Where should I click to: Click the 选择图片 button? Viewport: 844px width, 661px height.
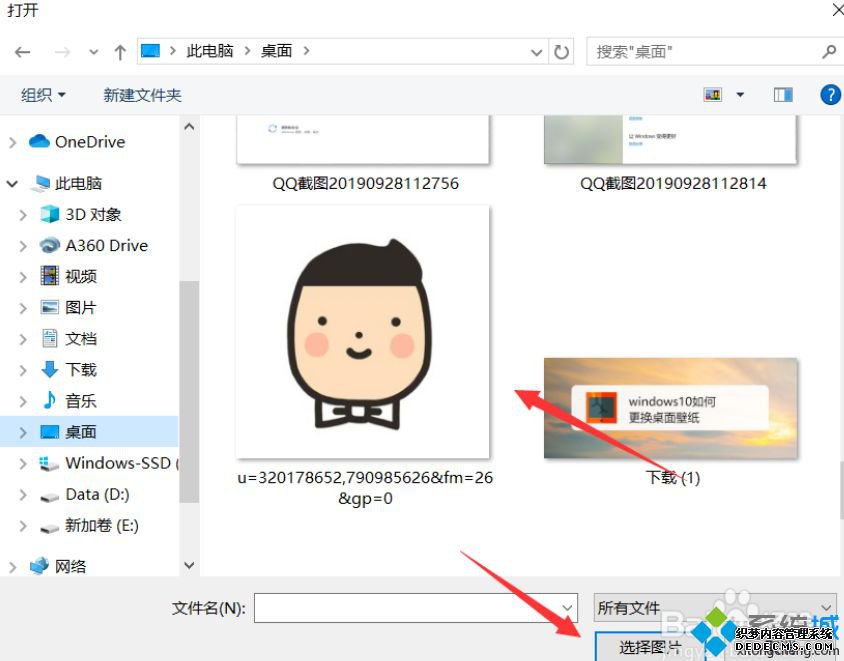650,647
